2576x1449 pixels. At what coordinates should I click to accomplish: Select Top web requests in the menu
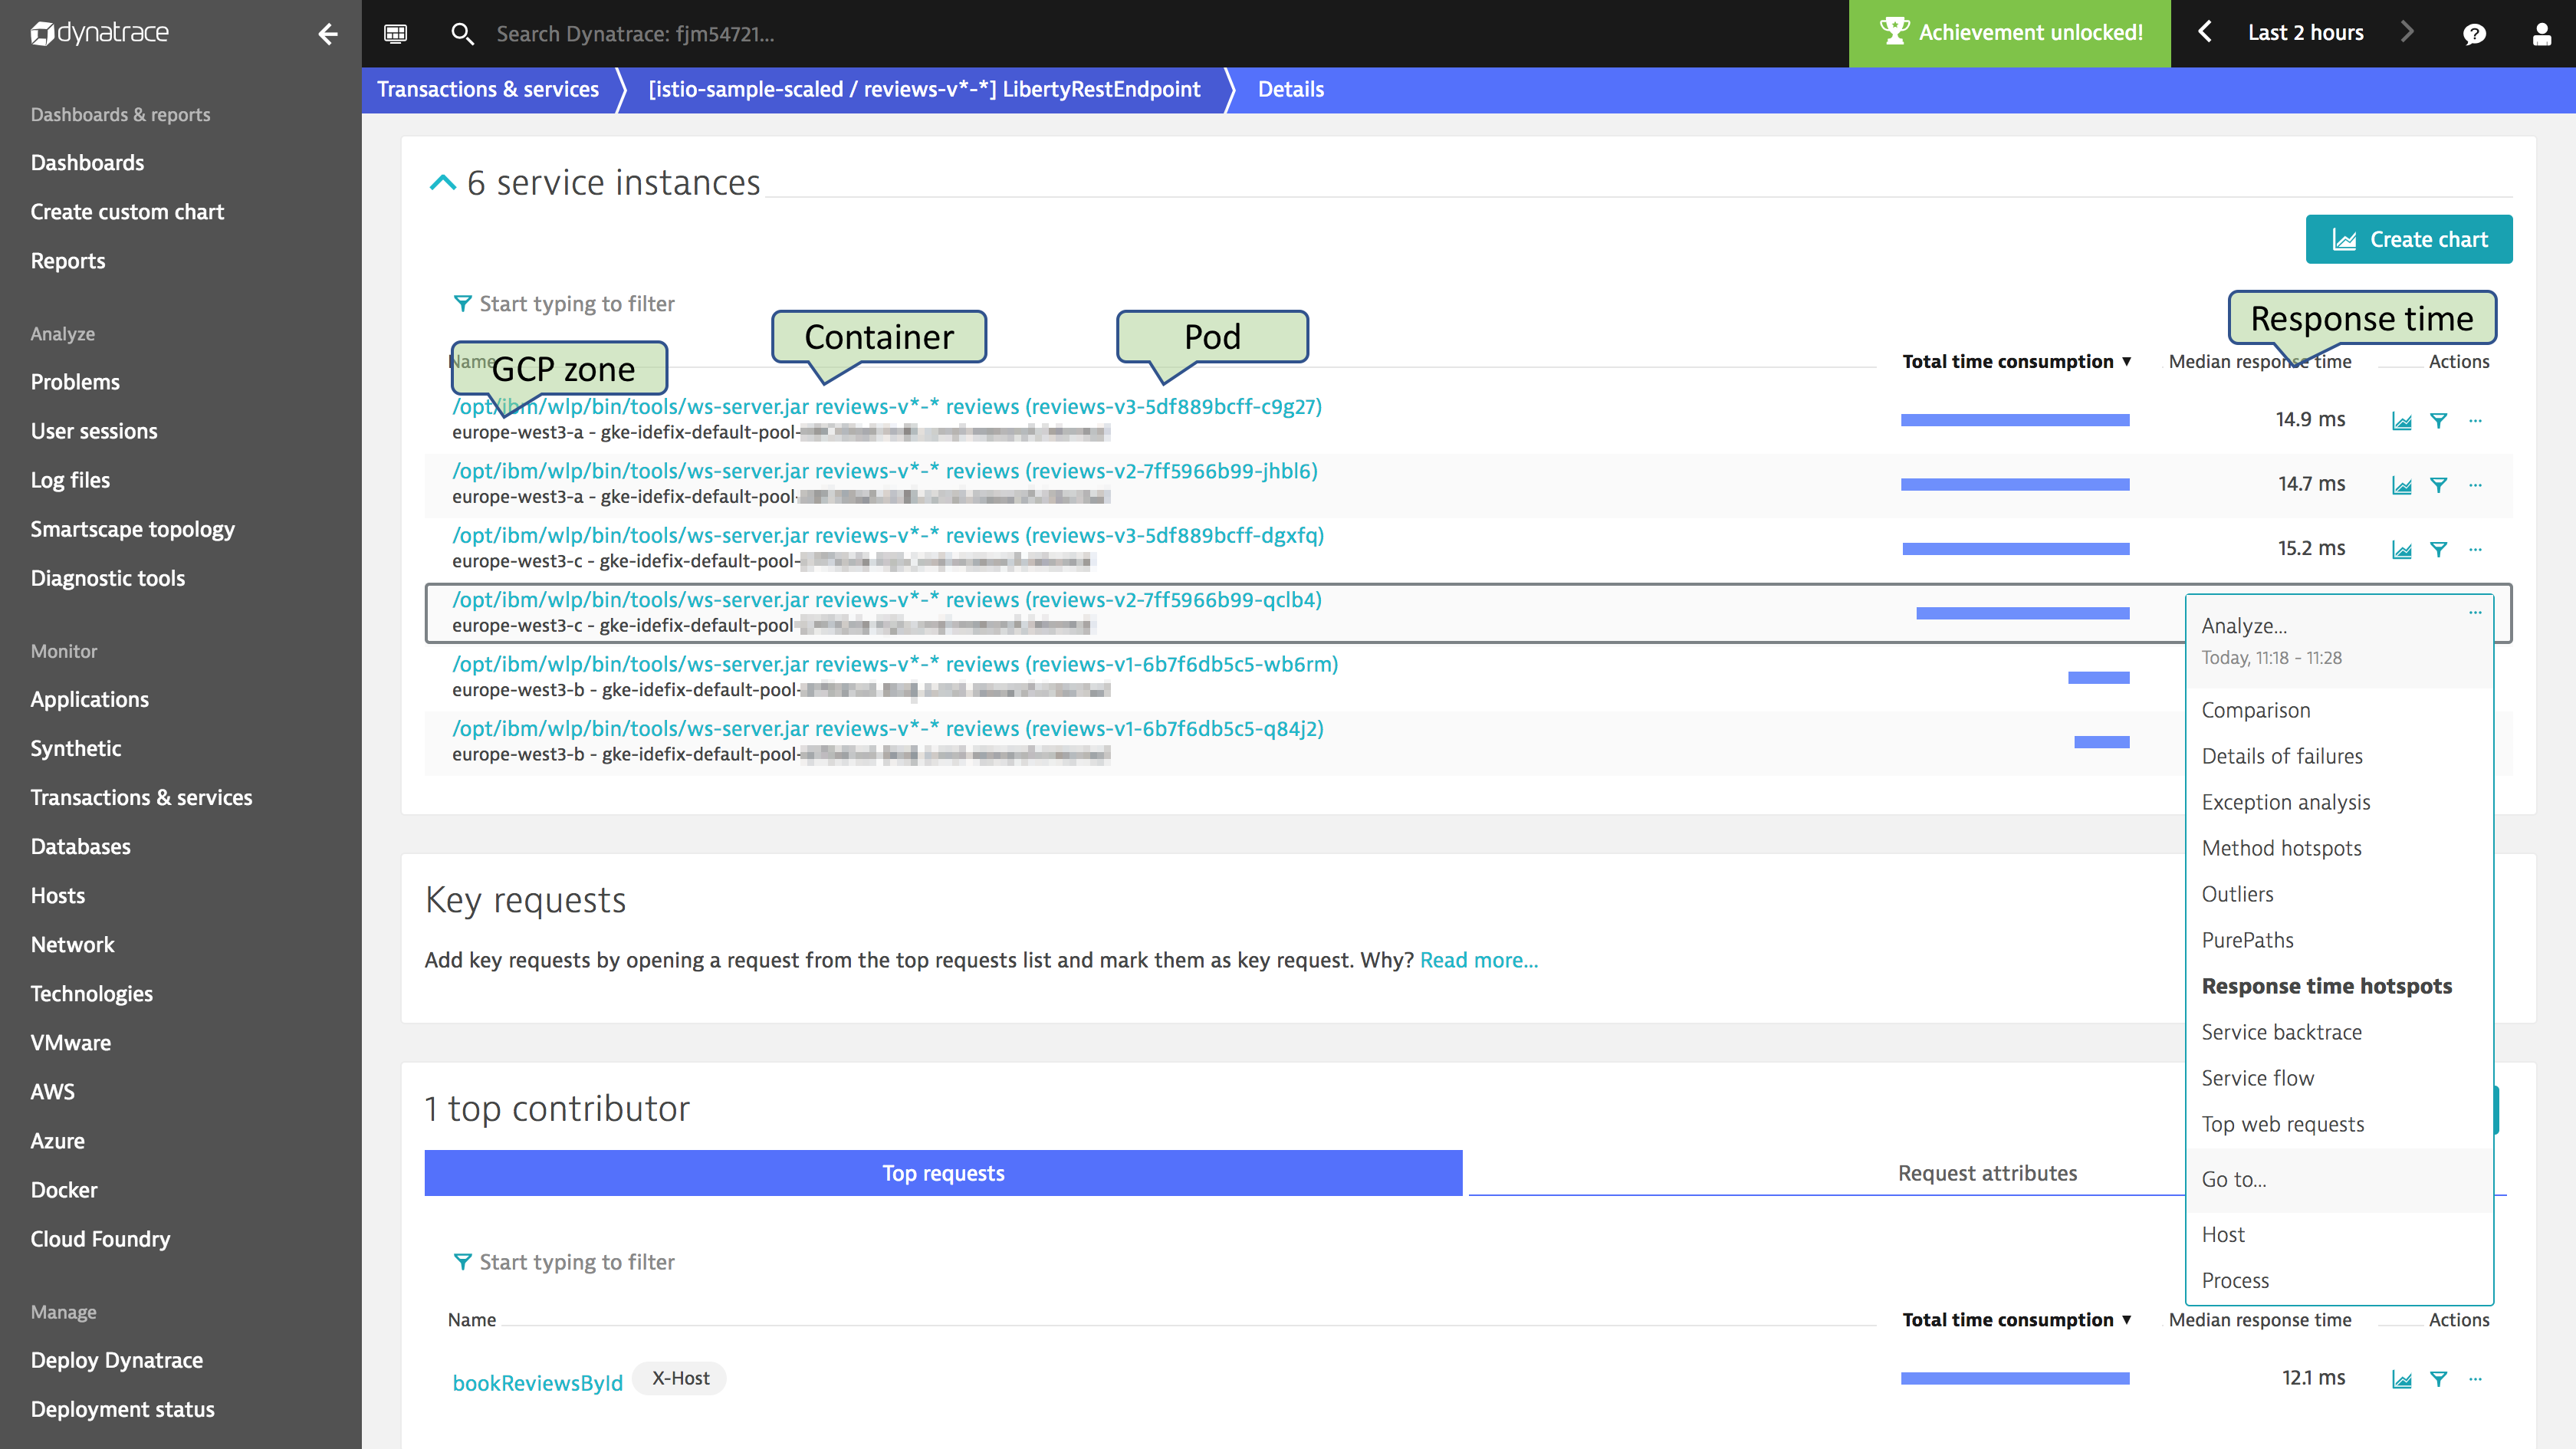click(2282, 1124)
